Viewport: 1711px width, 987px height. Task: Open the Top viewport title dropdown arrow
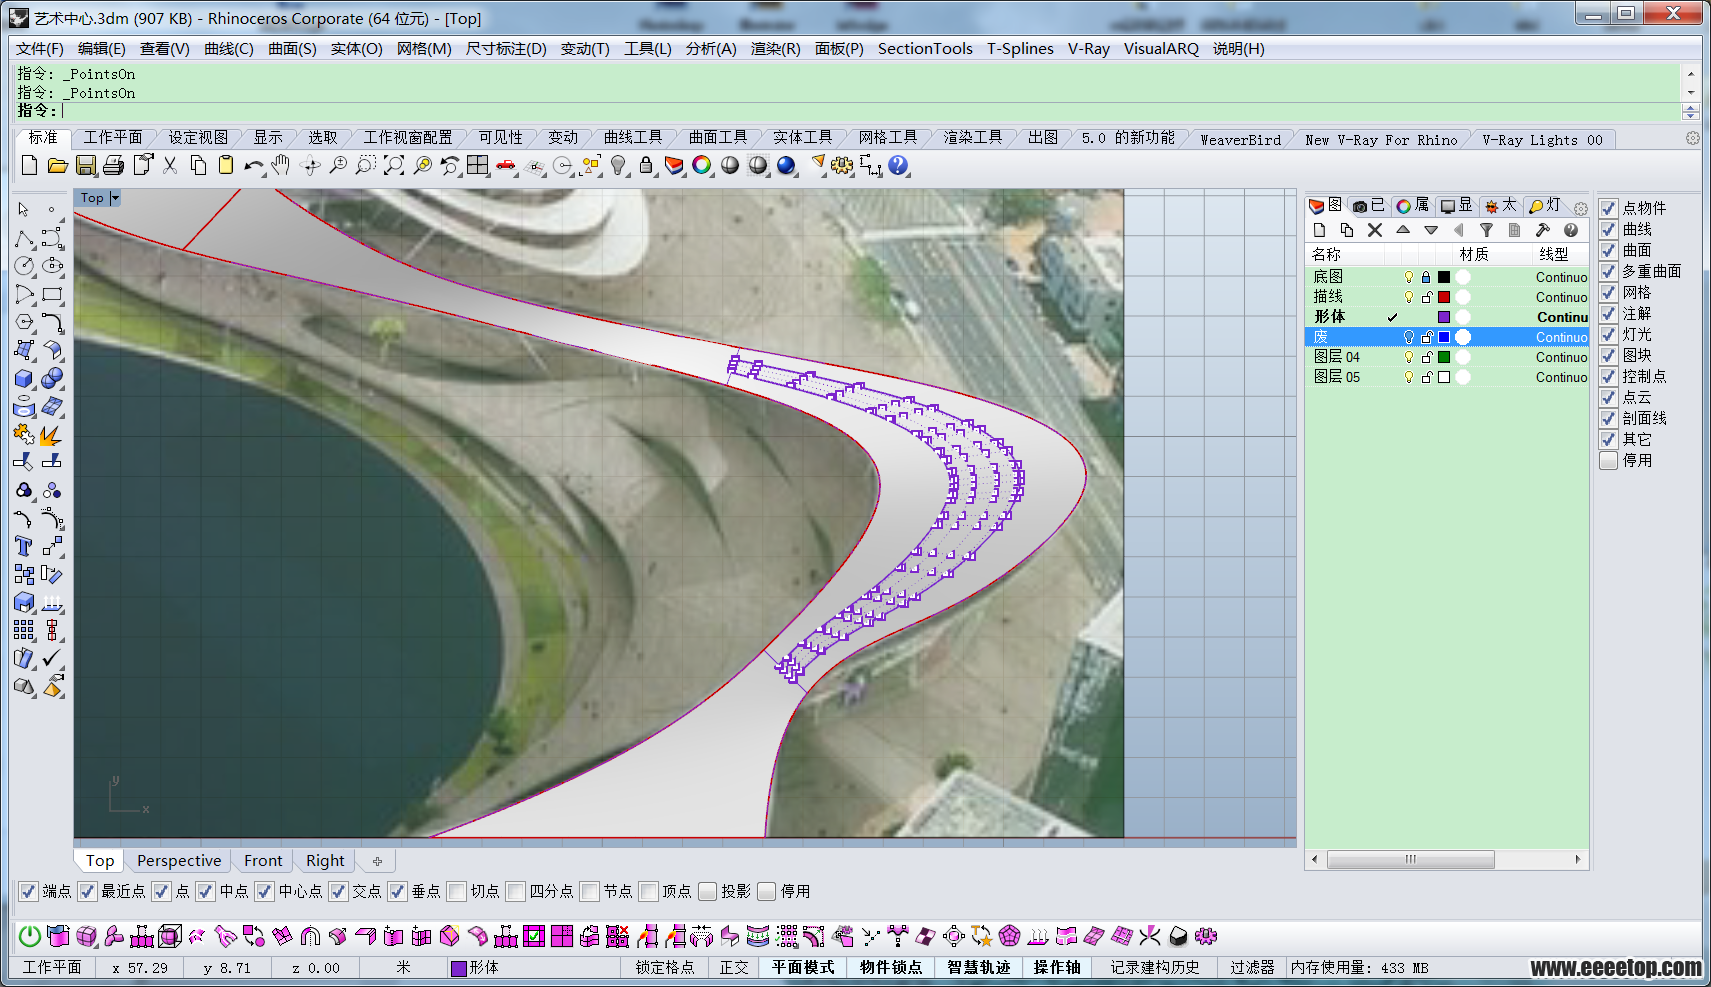pos(115,198)
